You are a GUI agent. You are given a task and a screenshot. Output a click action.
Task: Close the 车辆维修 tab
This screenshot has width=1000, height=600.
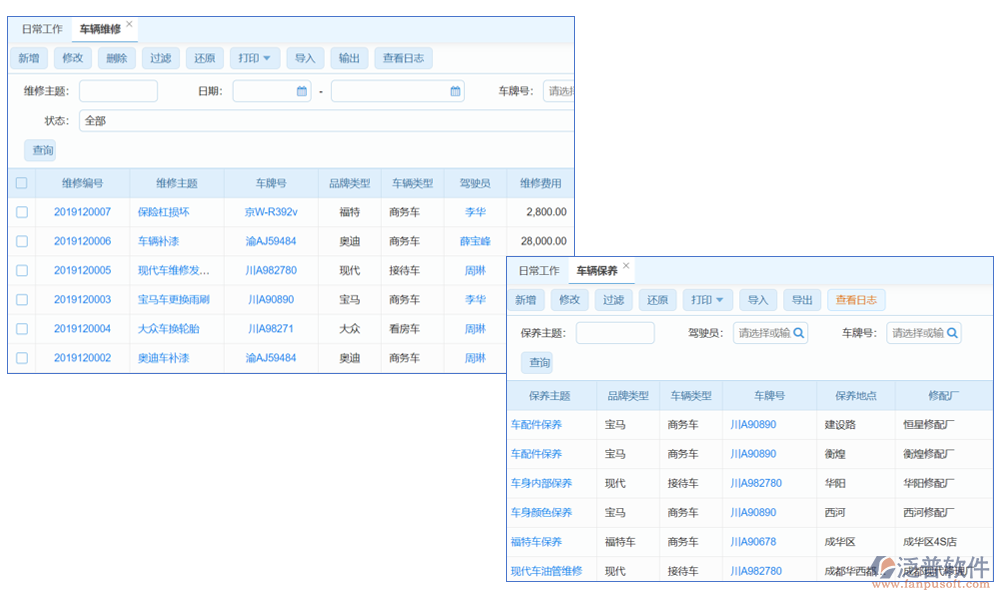129,24
